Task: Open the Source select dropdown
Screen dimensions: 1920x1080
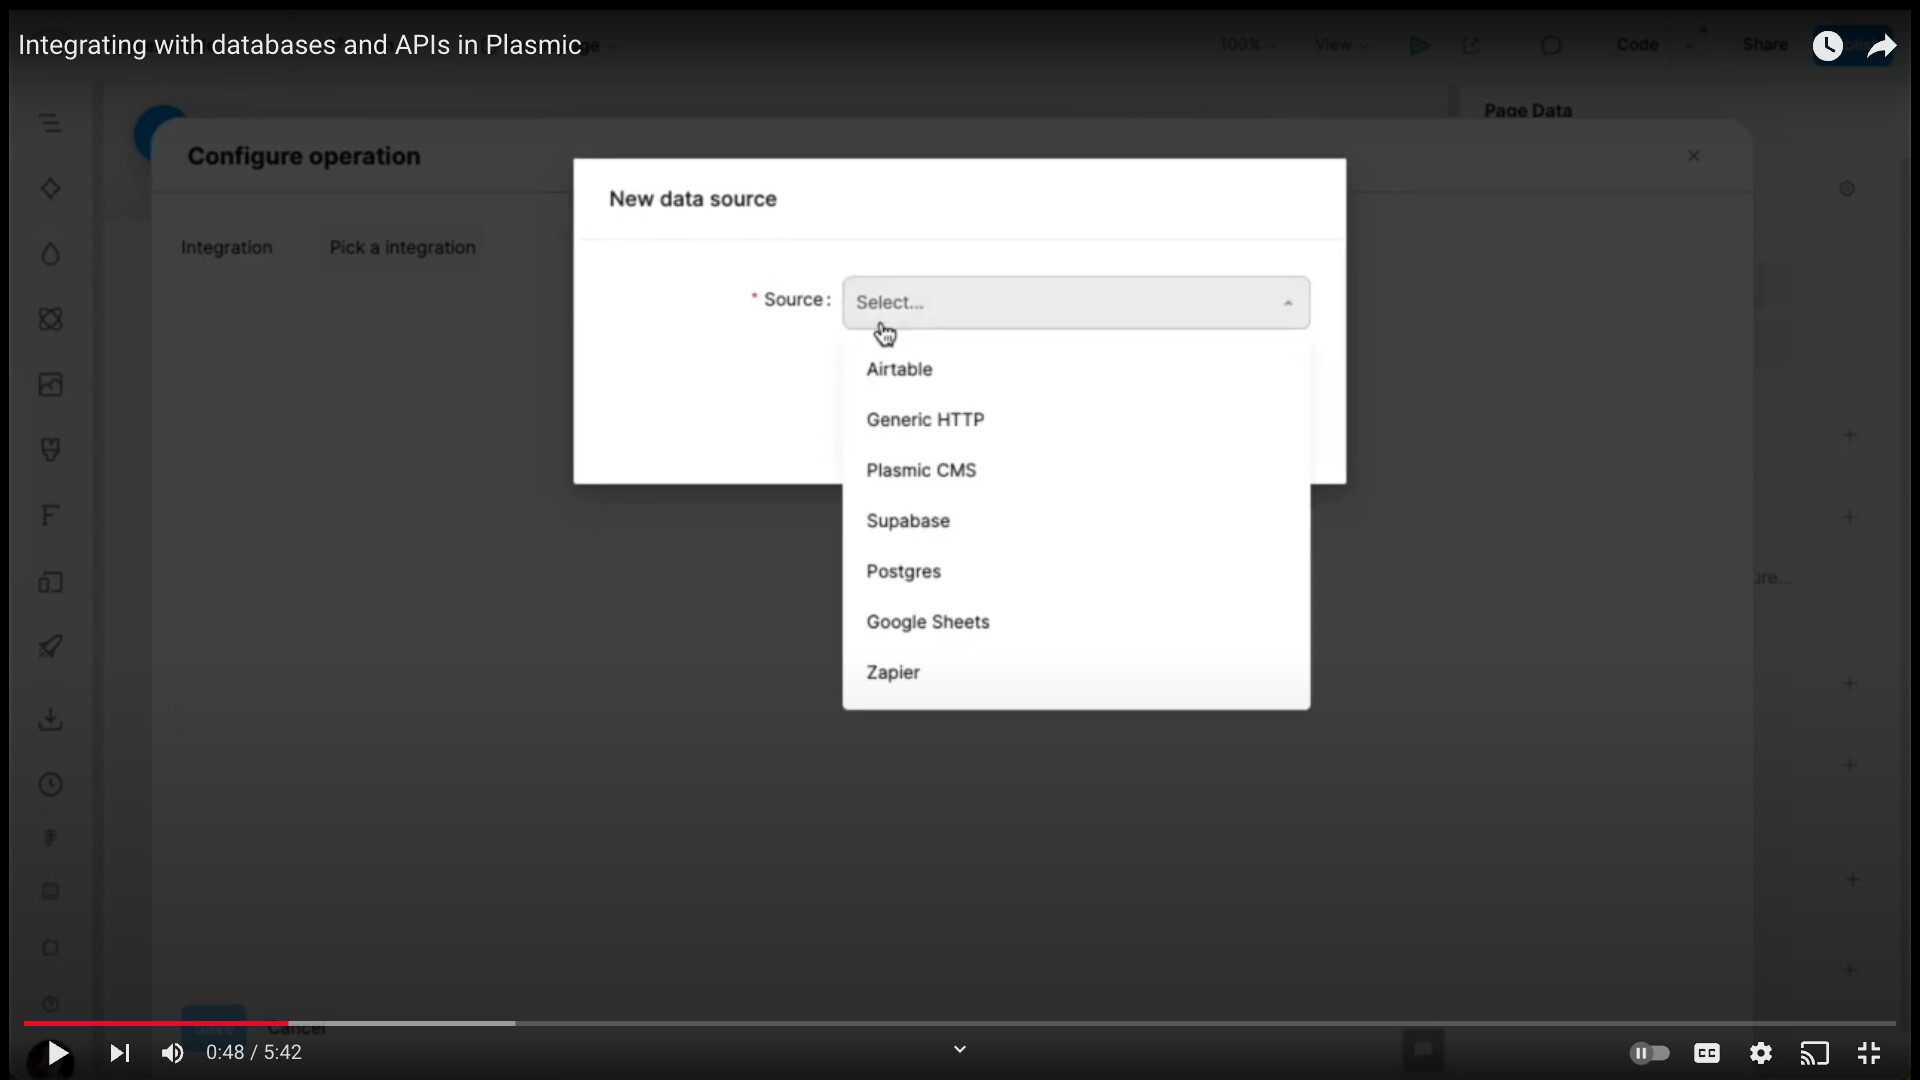Action: click(1075, 302)
